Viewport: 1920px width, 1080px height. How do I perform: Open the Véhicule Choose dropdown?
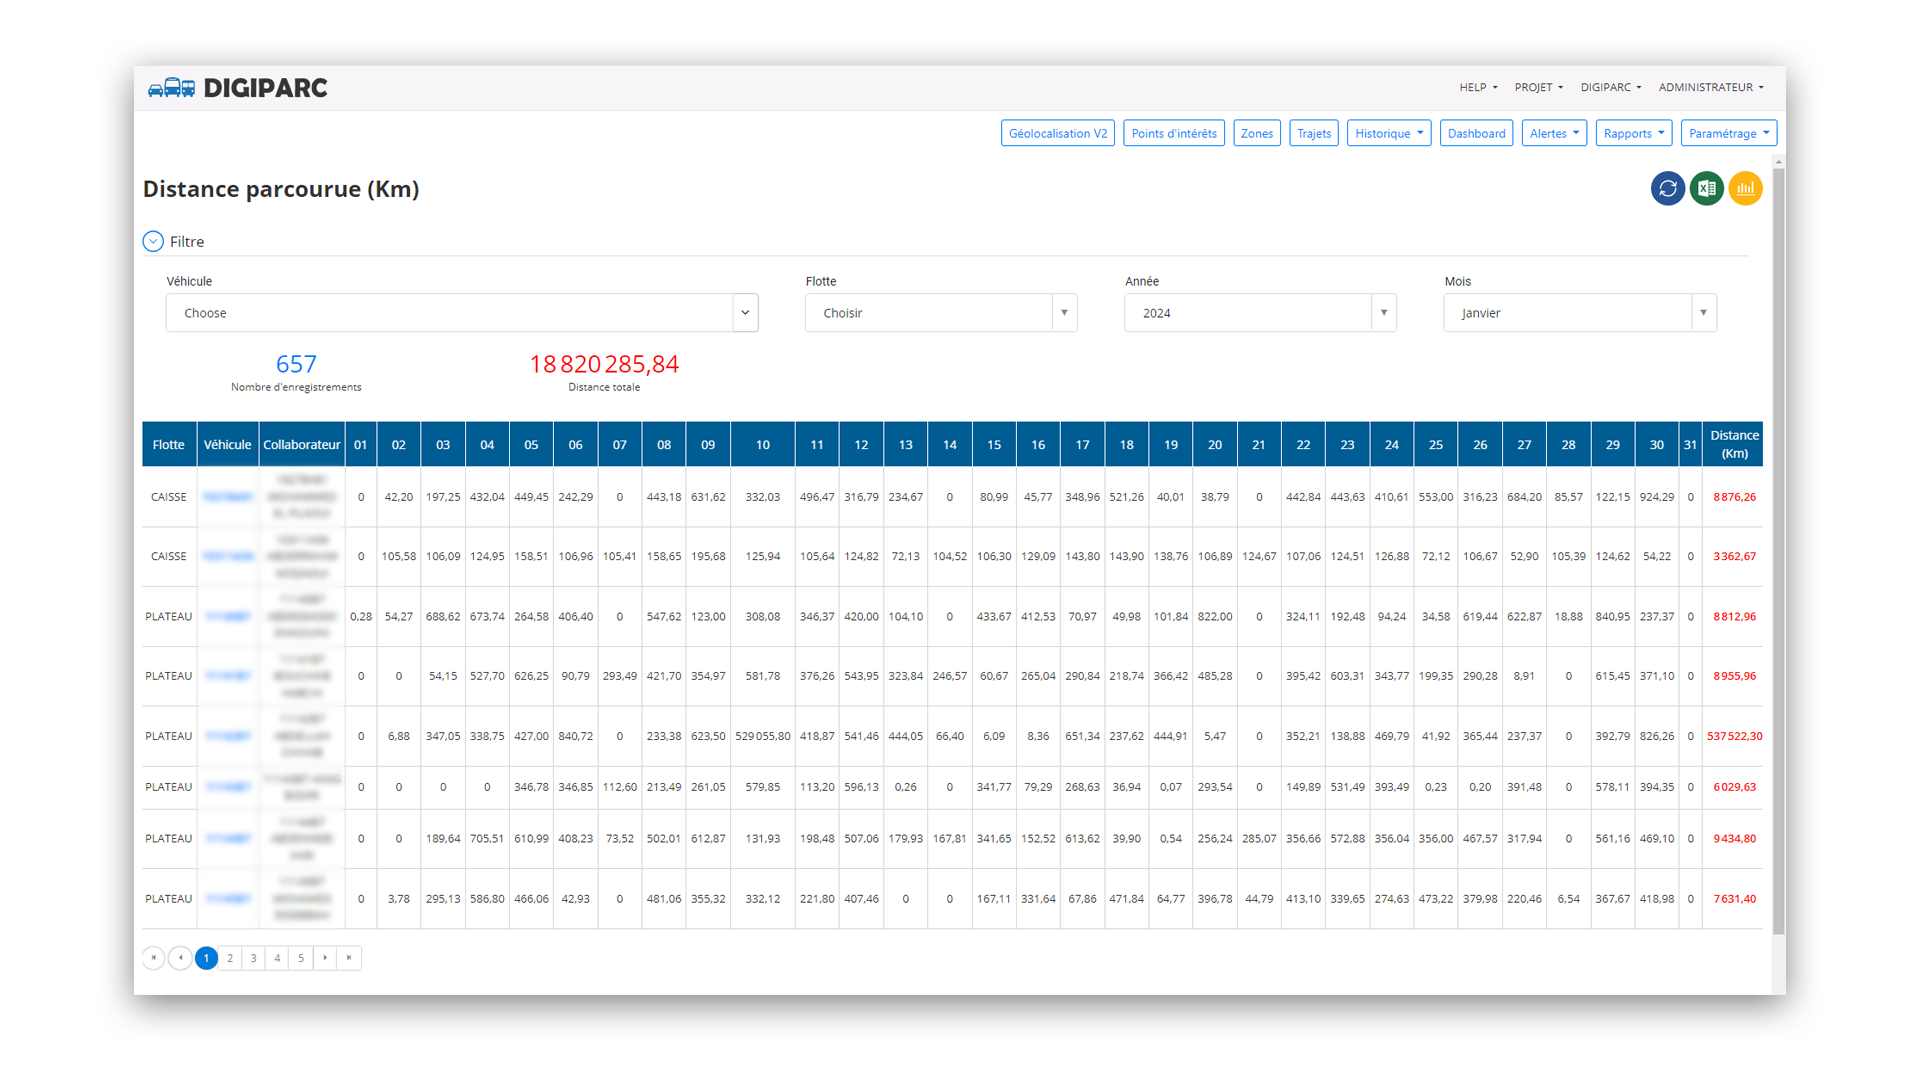pos(462,313)
